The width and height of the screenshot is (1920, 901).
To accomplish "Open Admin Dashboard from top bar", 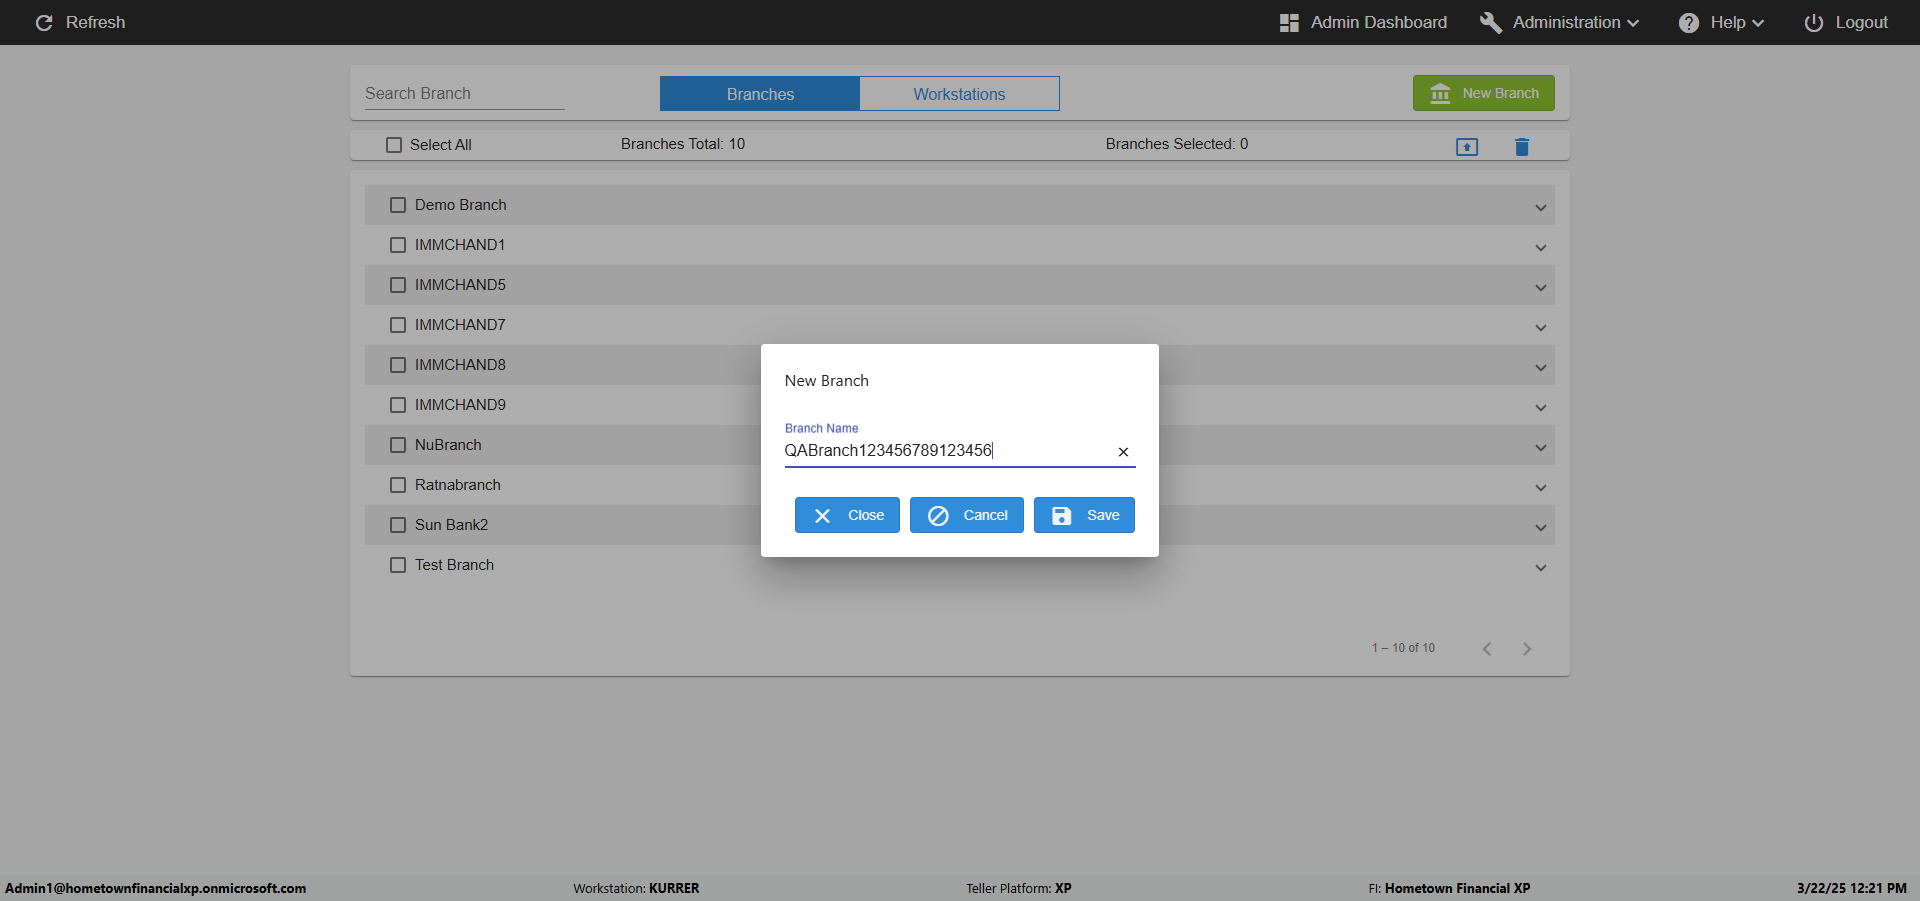I will (1364, 22).
